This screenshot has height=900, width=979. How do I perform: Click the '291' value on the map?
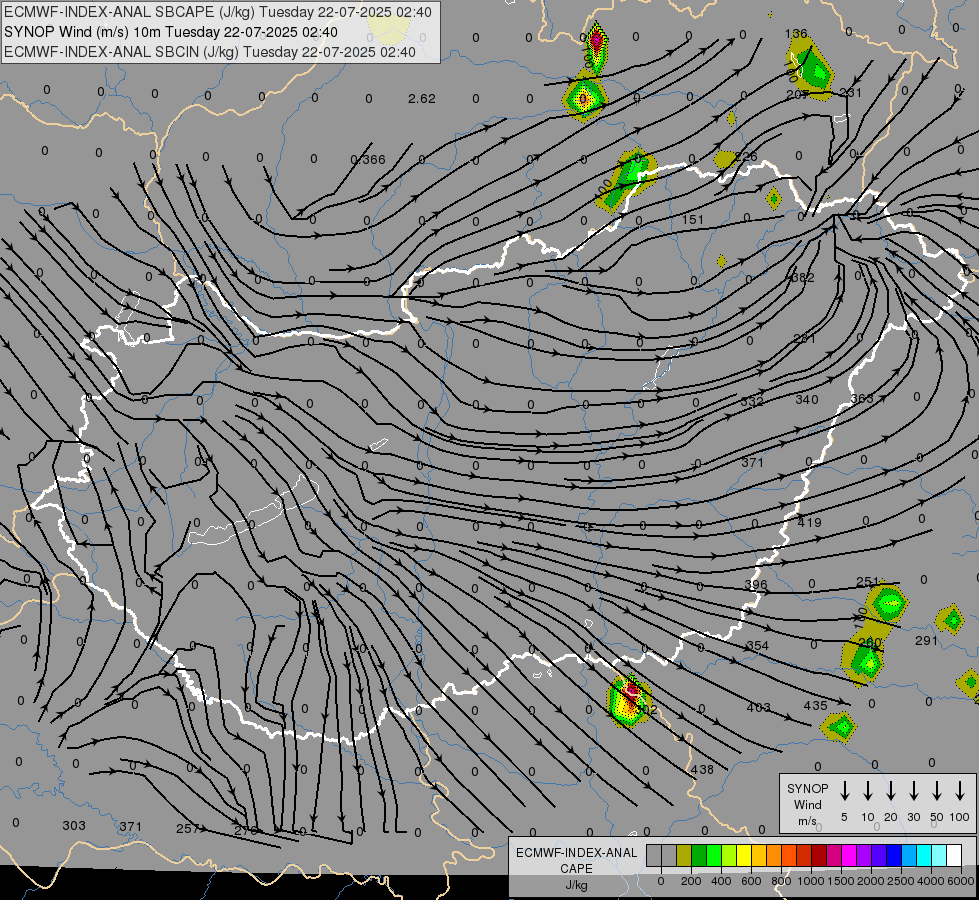pos(927,640)
